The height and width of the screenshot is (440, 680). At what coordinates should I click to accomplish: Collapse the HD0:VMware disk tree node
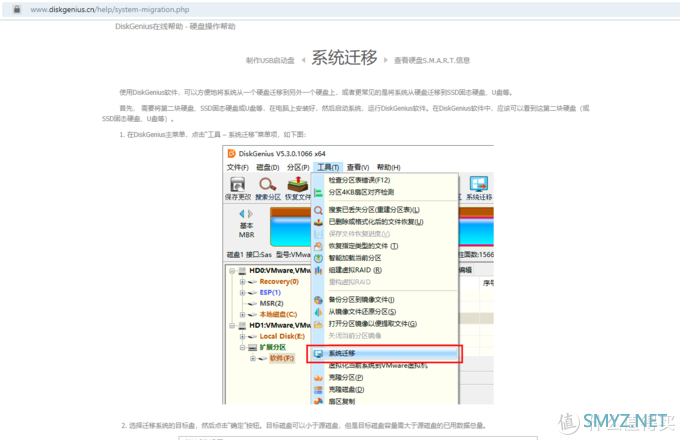pyautogui.click(x=232, y=271)
